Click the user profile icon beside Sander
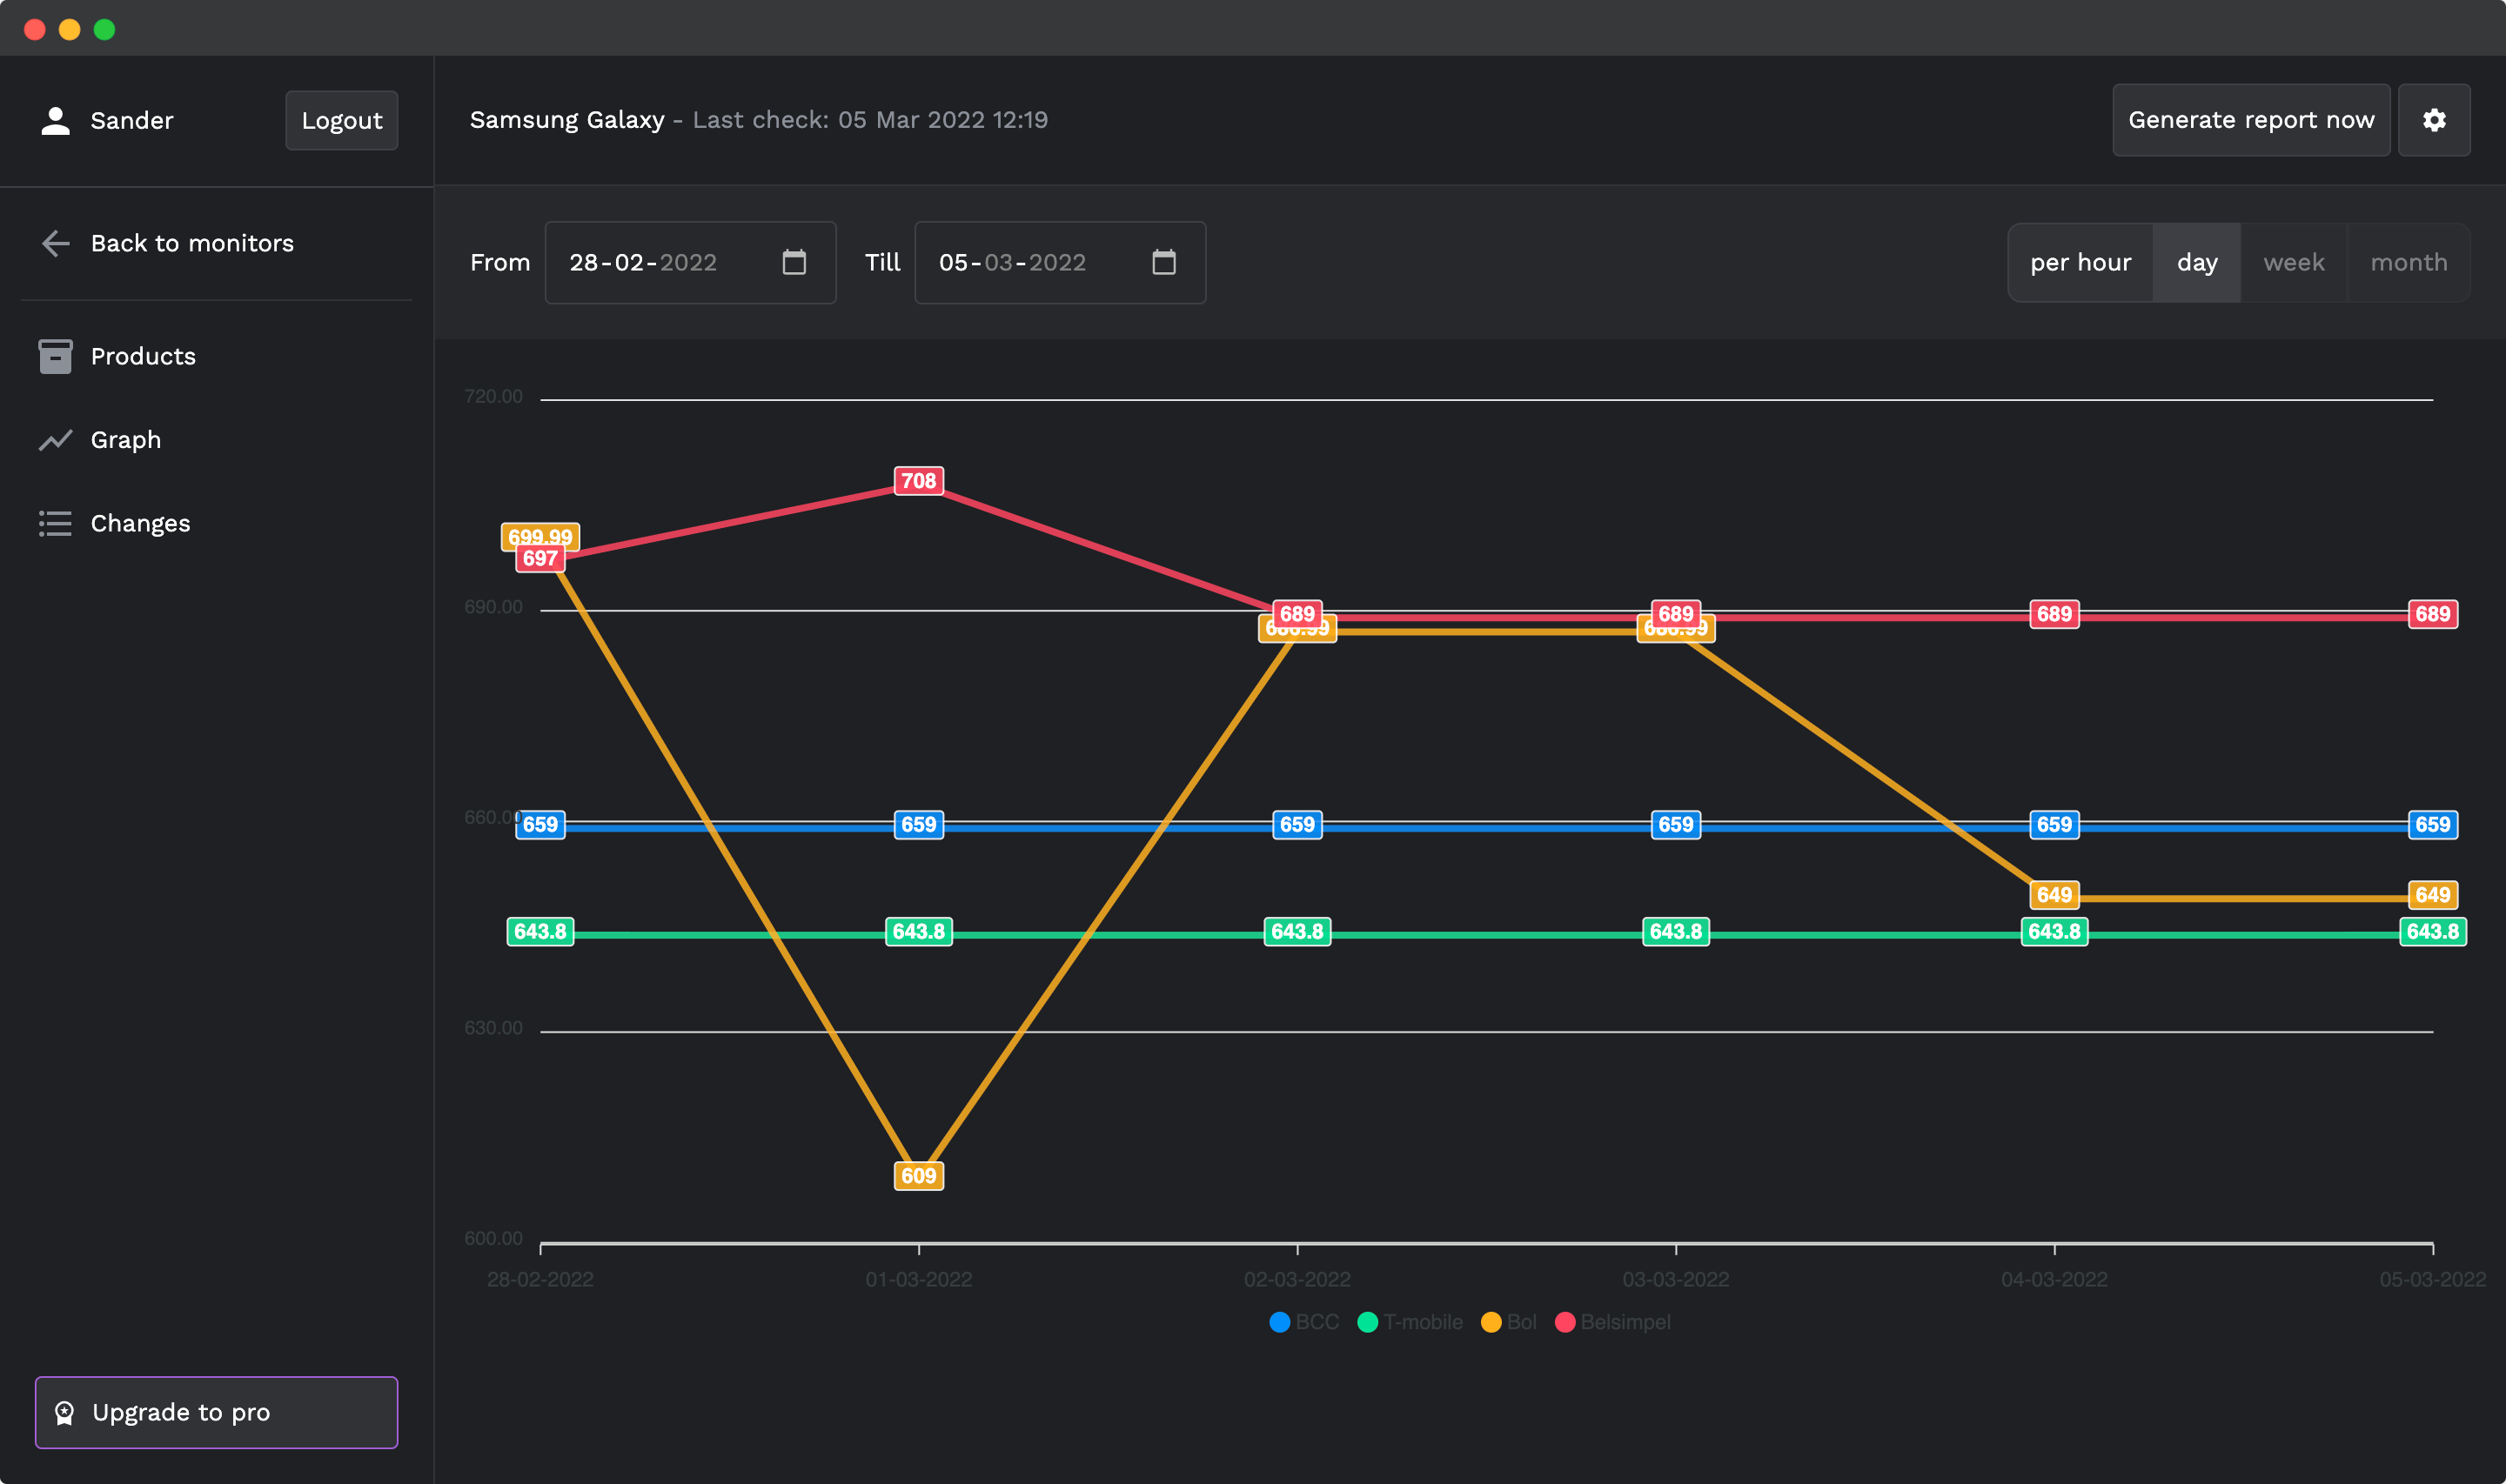Viewport: 2506px width, 1484px height. tap(56, 120)
